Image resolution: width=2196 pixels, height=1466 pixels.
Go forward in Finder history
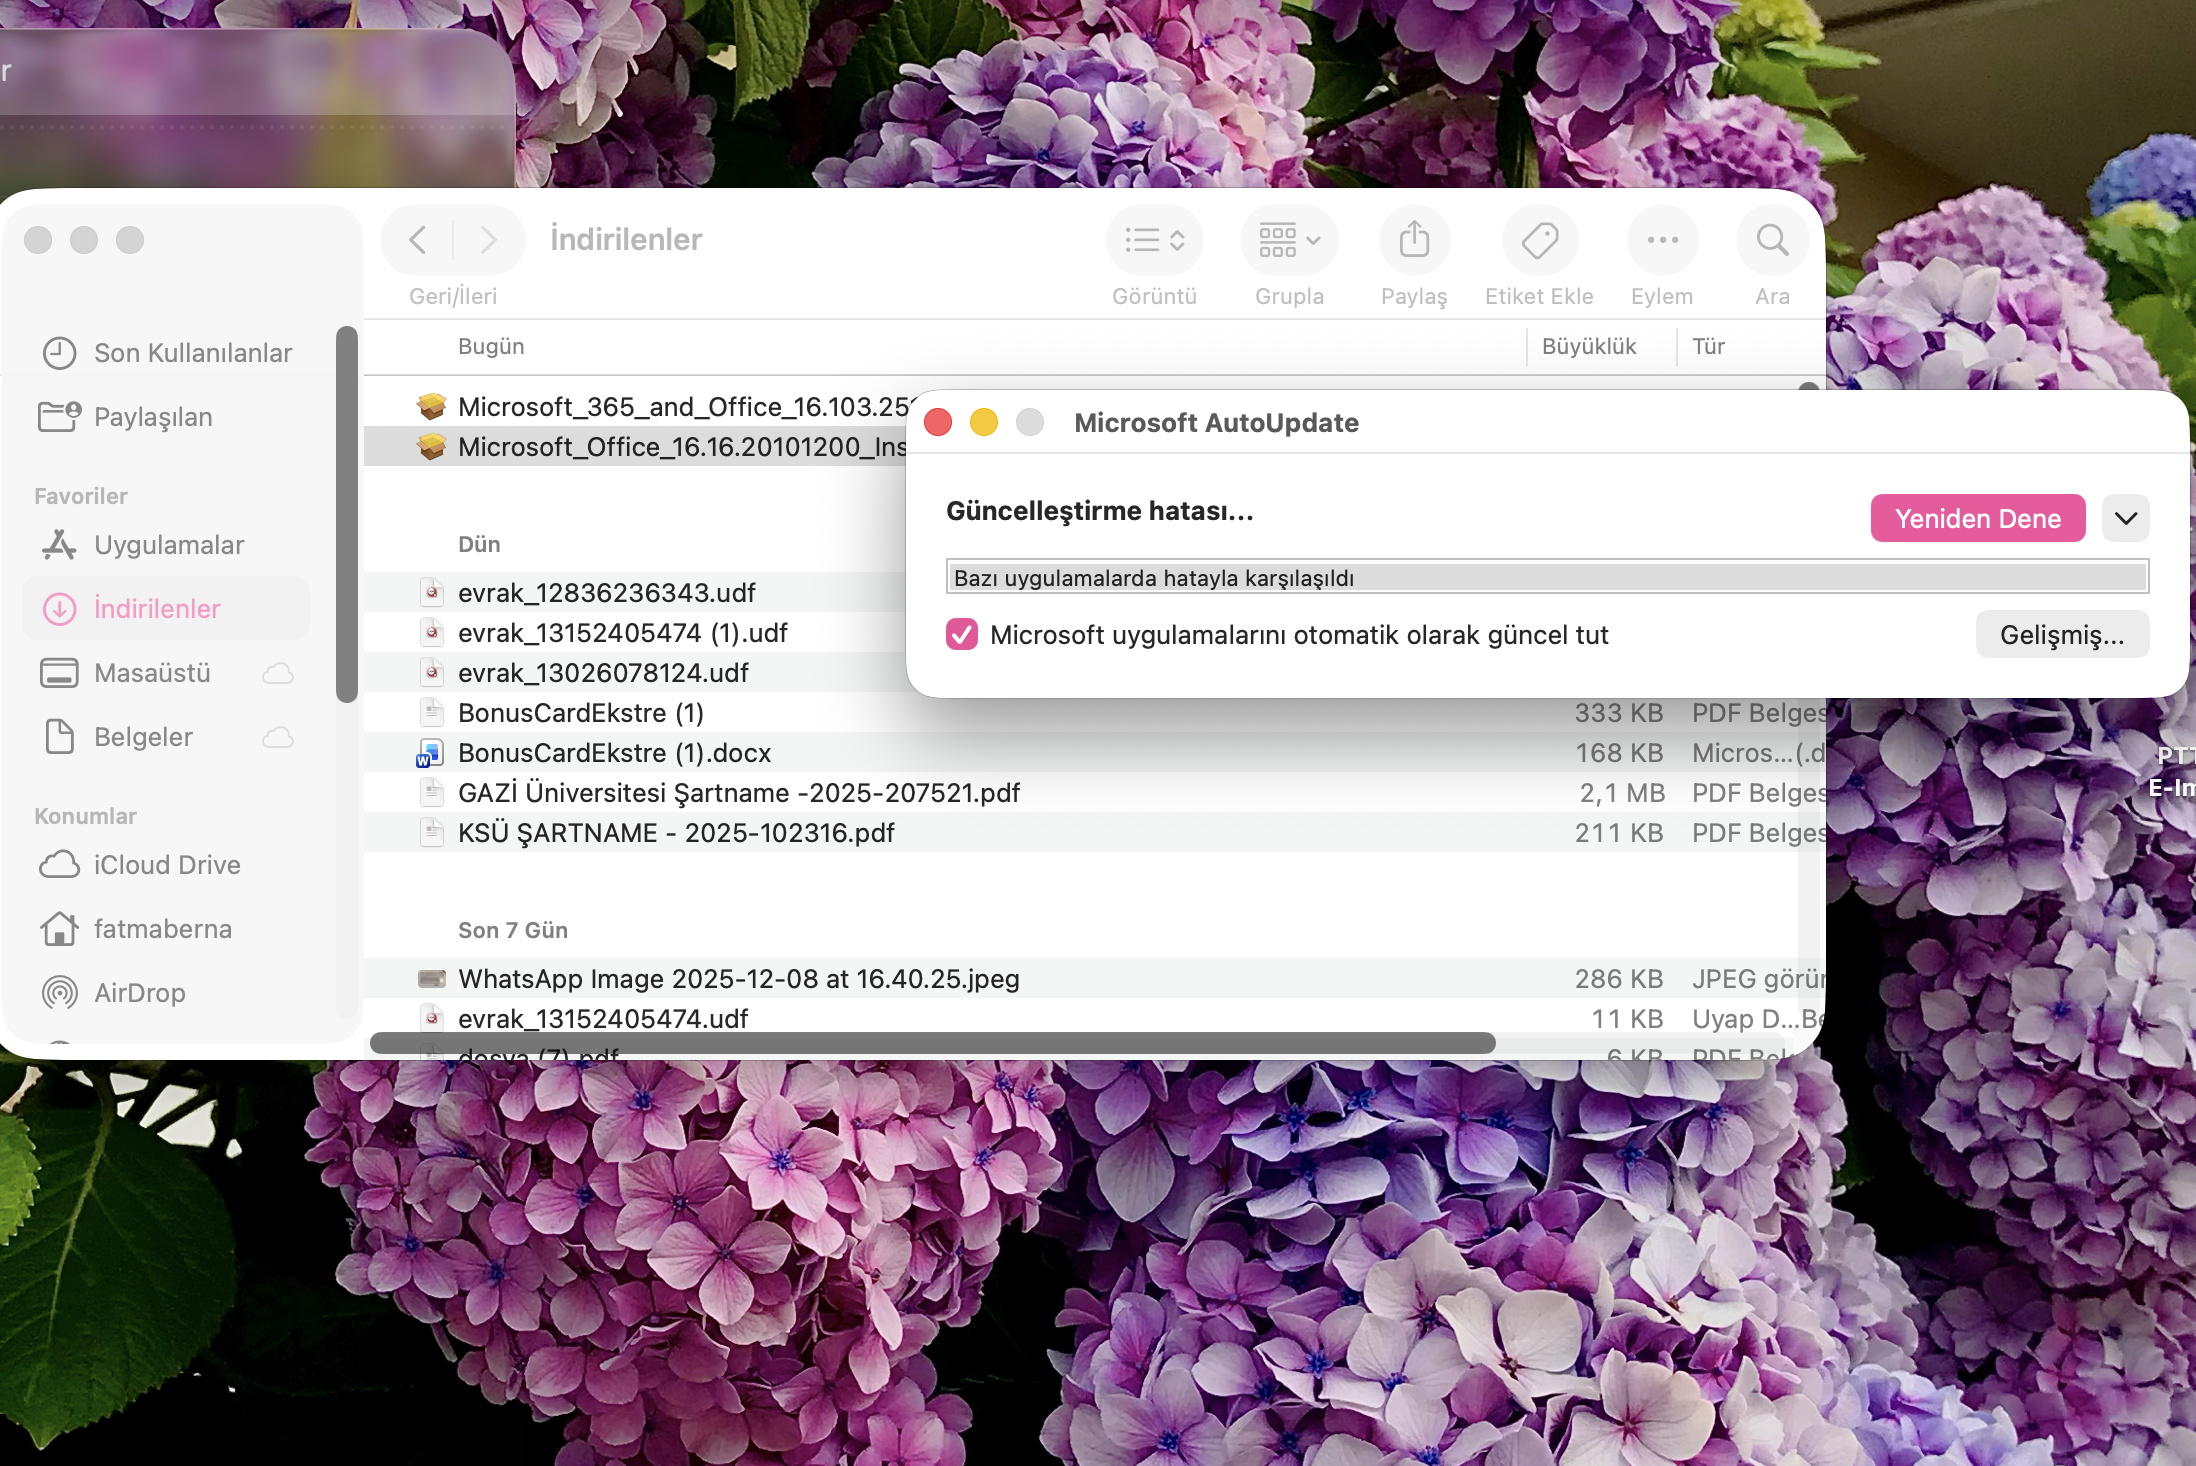point(488,240)
